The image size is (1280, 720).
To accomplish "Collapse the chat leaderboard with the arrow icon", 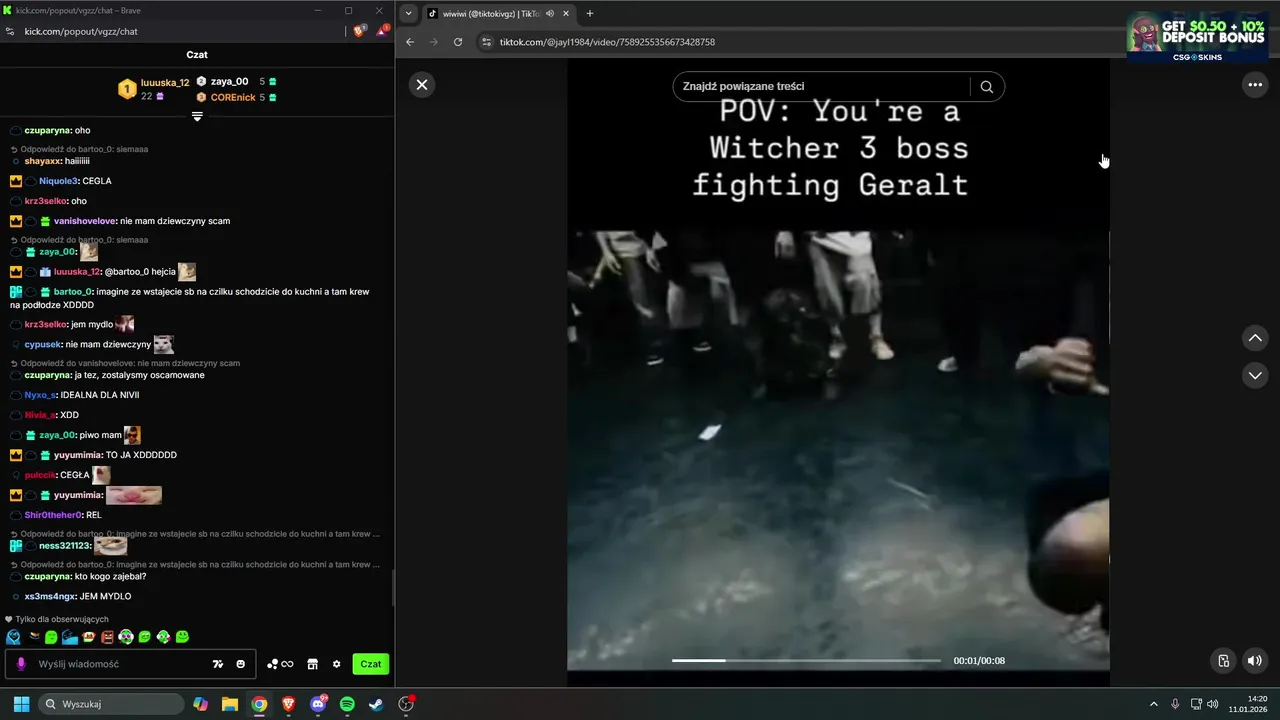I will coord(197,116).
